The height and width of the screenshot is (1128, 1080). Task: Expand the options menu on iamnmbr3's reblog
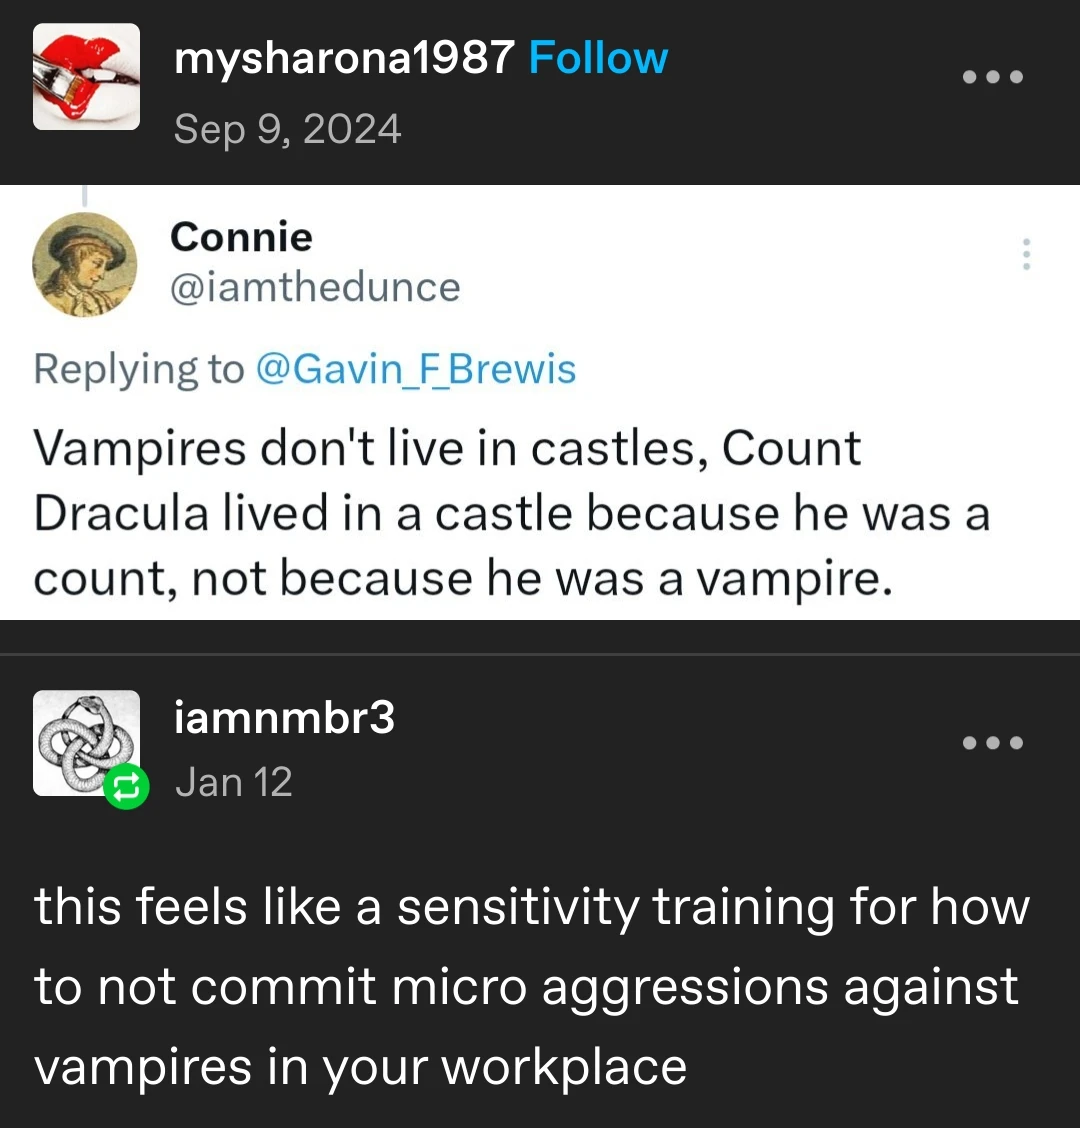coord(992,743)
